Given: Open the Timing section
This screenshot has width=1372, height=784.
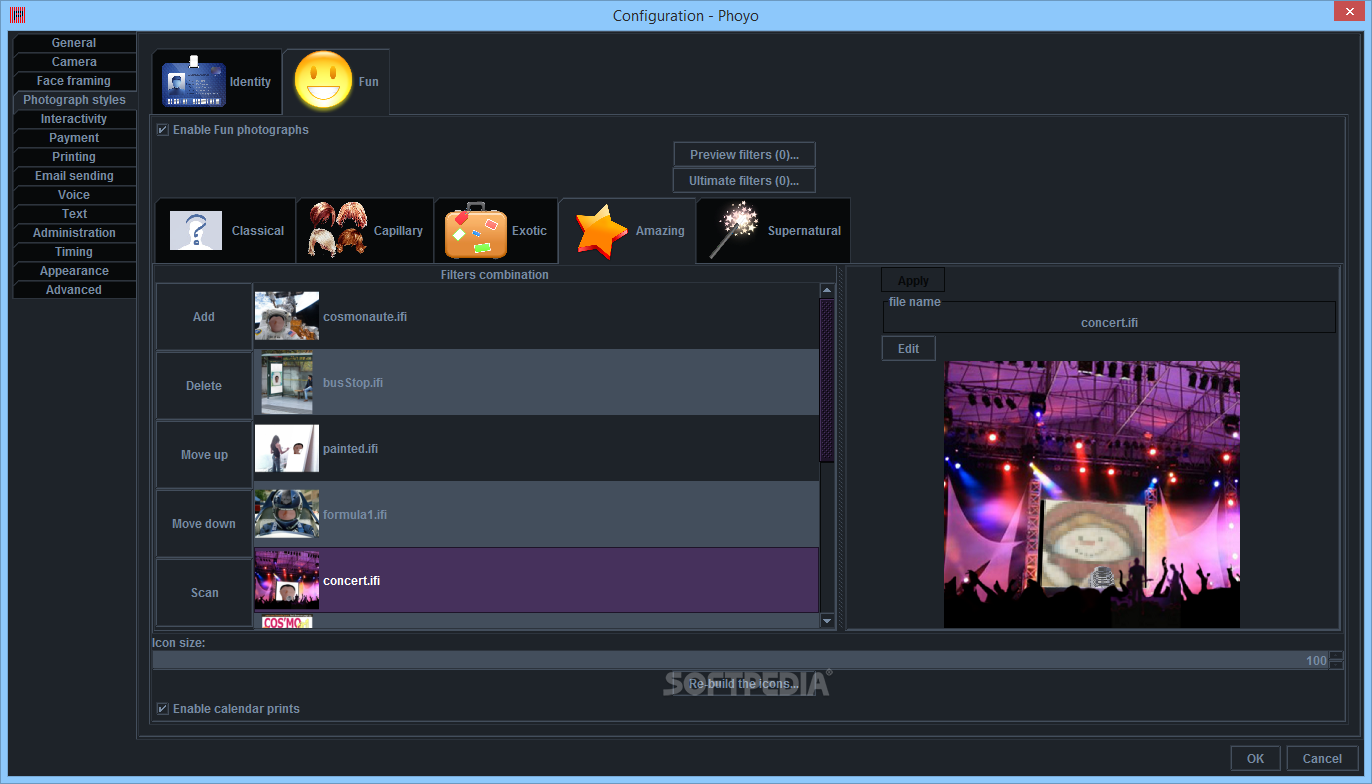Looking at the screenshot, I should [x=74, y=252].
